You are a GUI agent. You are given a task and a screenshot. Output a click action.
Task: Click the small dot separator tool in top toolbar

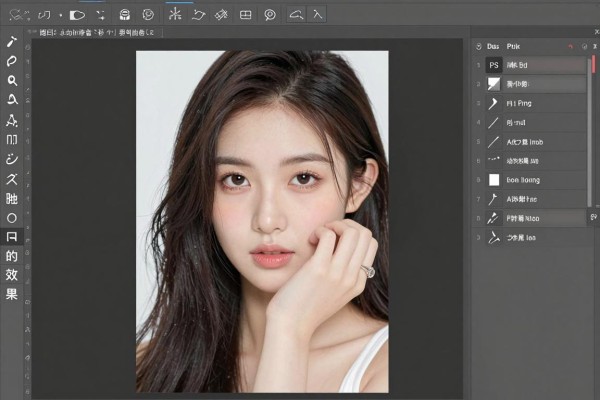pos(60,15)
